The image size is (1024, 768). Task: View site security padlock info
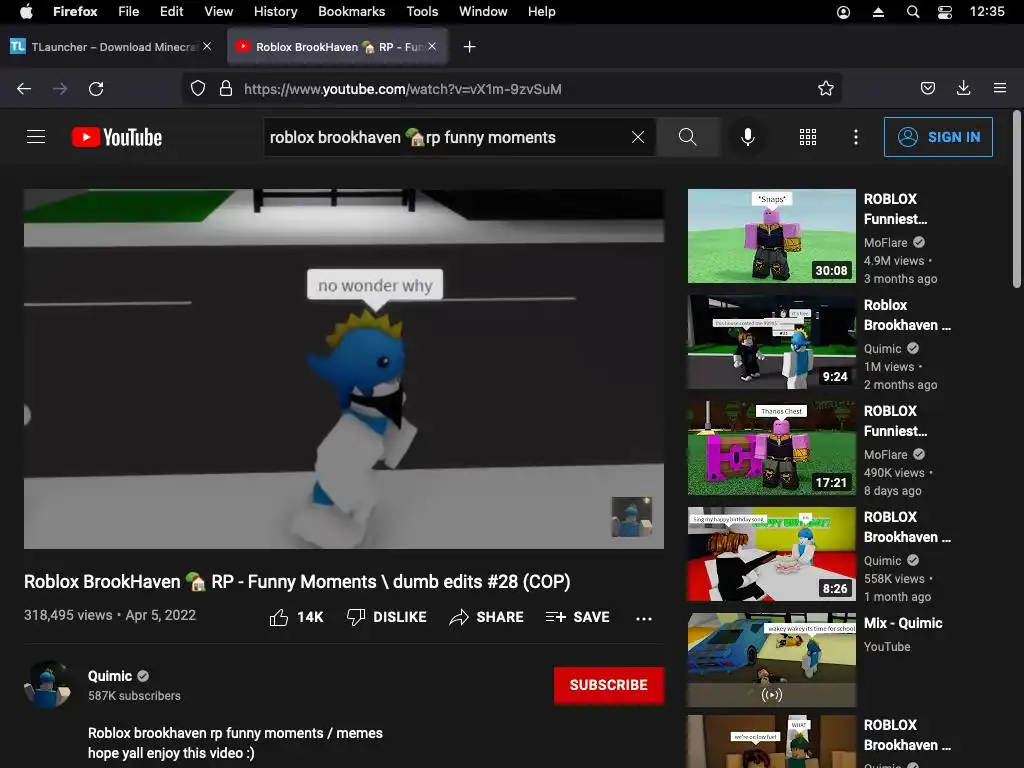[x=226, y=89]
